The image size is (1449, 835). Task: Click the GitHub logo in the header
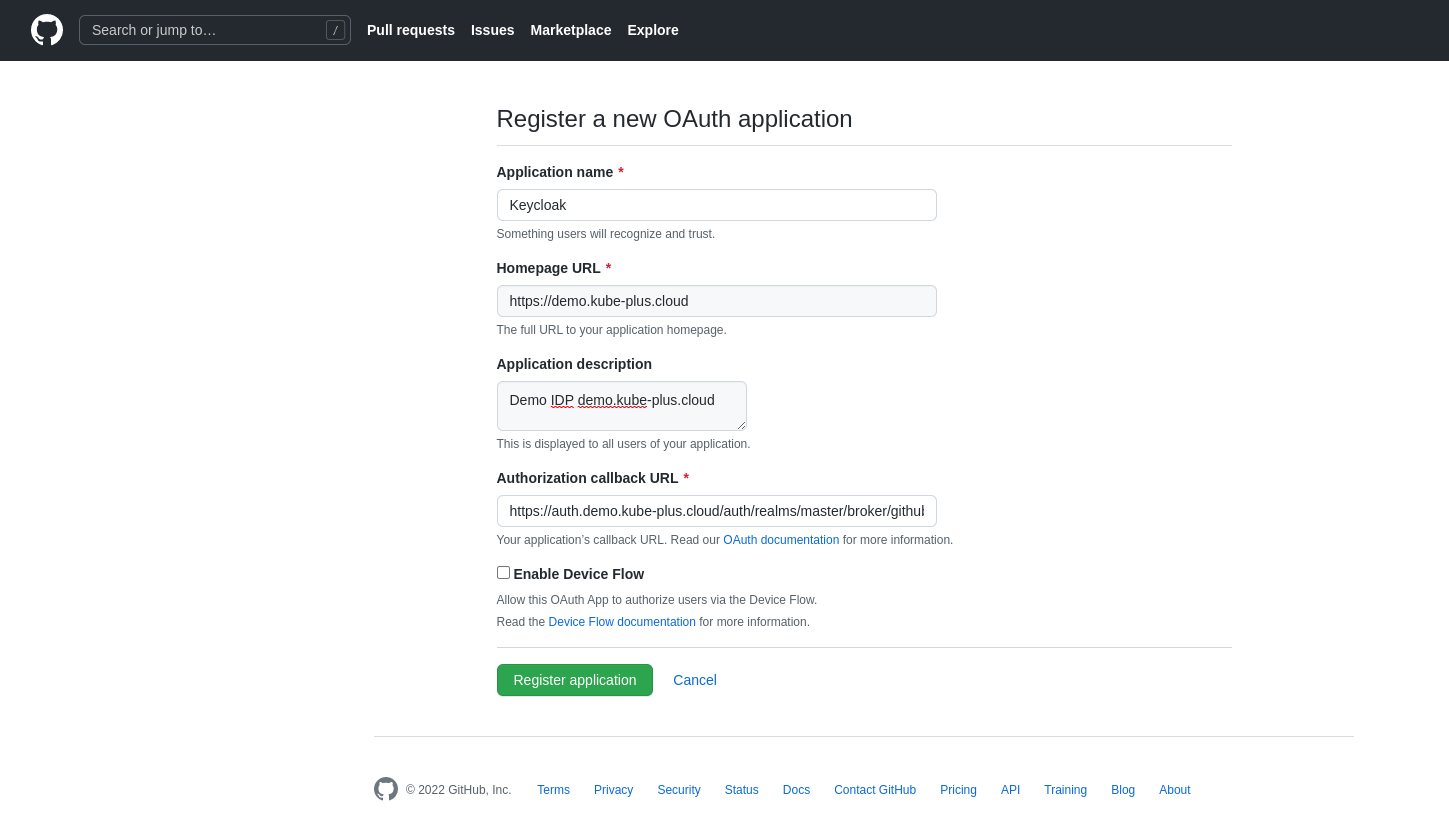coord(47,30)
